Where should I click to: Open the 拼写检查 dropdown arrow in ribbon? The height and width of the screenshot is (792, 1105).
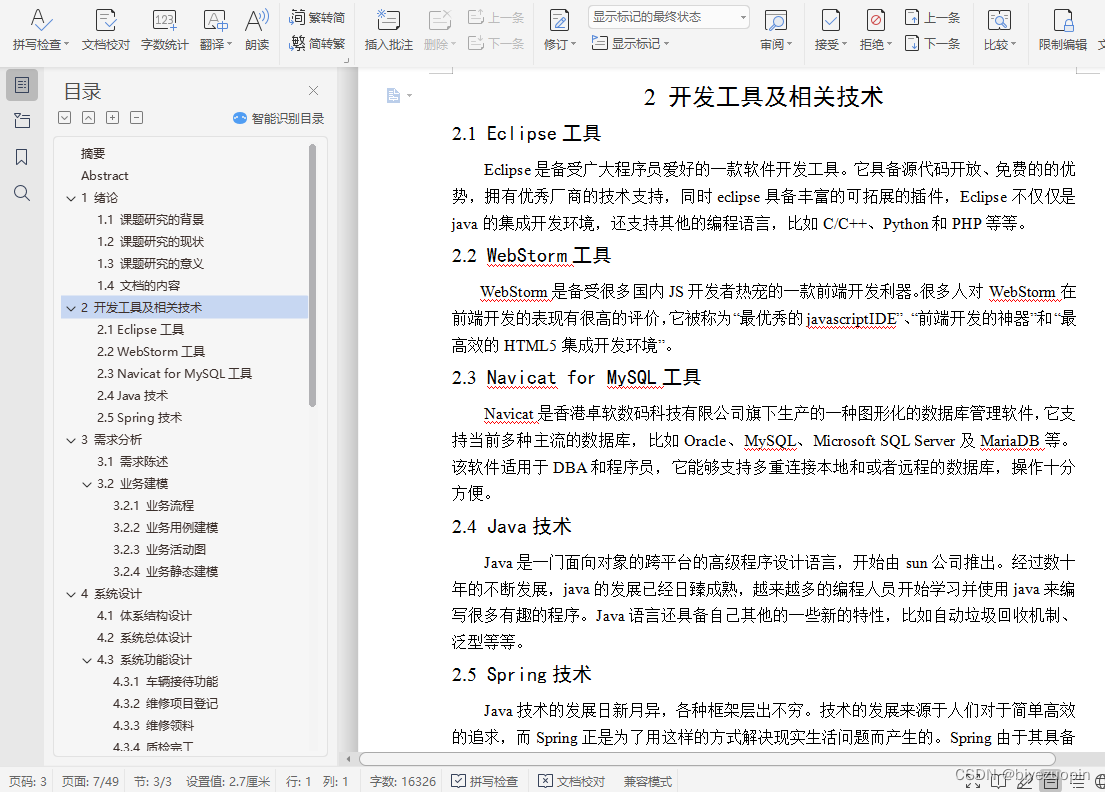tap(66, 44)
